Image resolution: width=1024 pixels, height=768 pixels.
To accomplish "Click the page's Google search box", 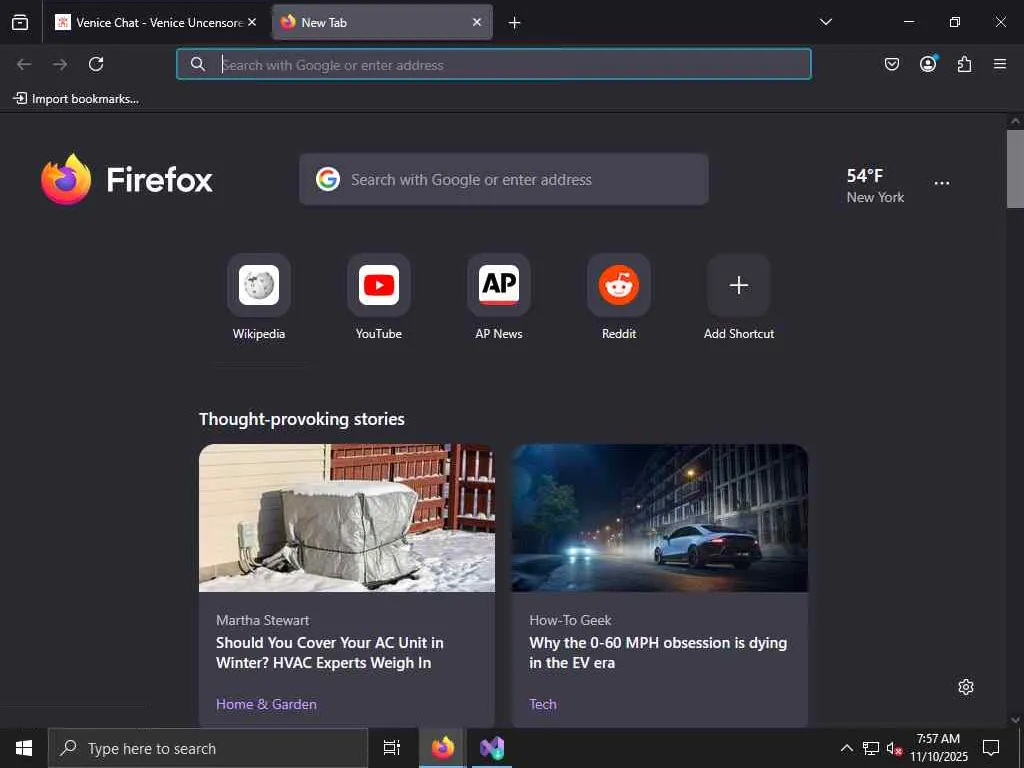I will 504,180.
